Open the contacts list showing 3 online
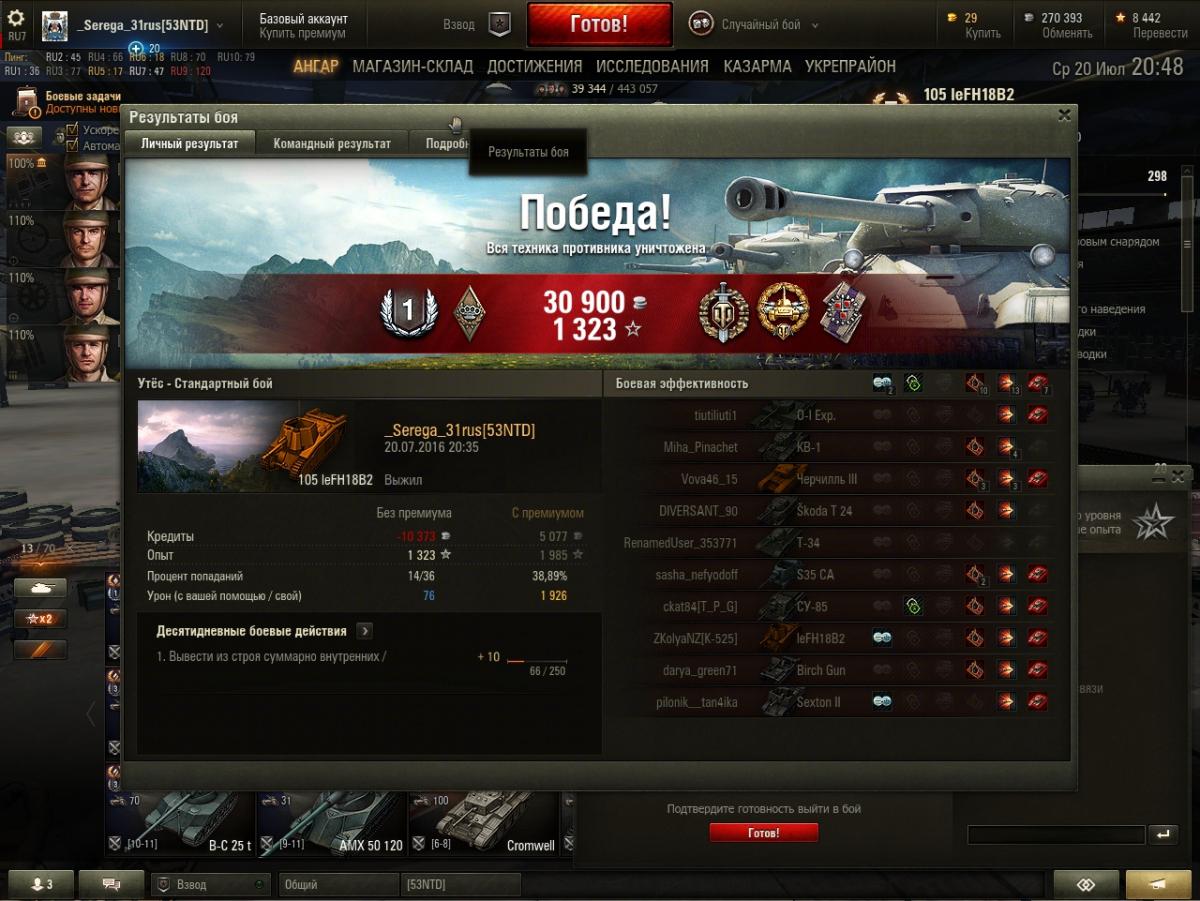The width and height of the screenshot is (1200, 901). pyautogui.click(x=41, y=885)
